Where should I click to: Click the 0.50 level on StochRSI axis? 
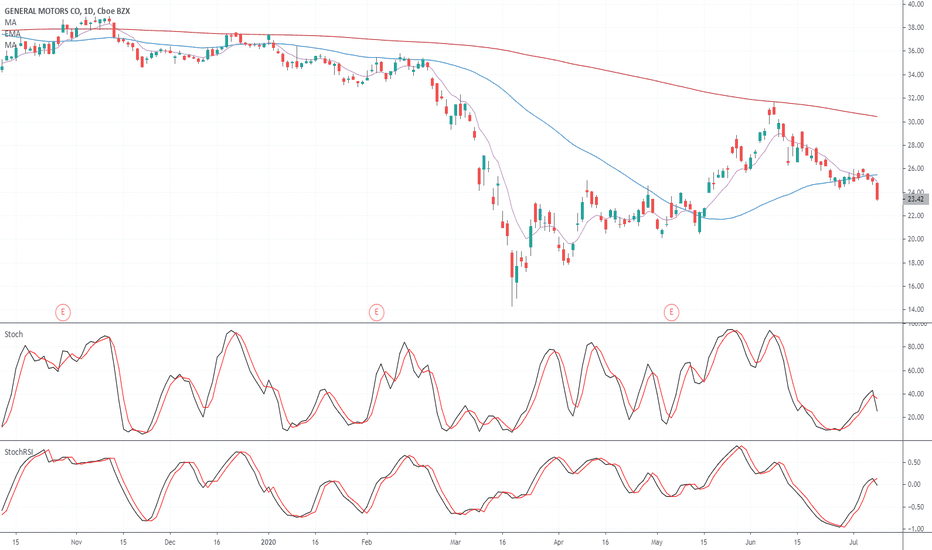(x=914, y=463)
